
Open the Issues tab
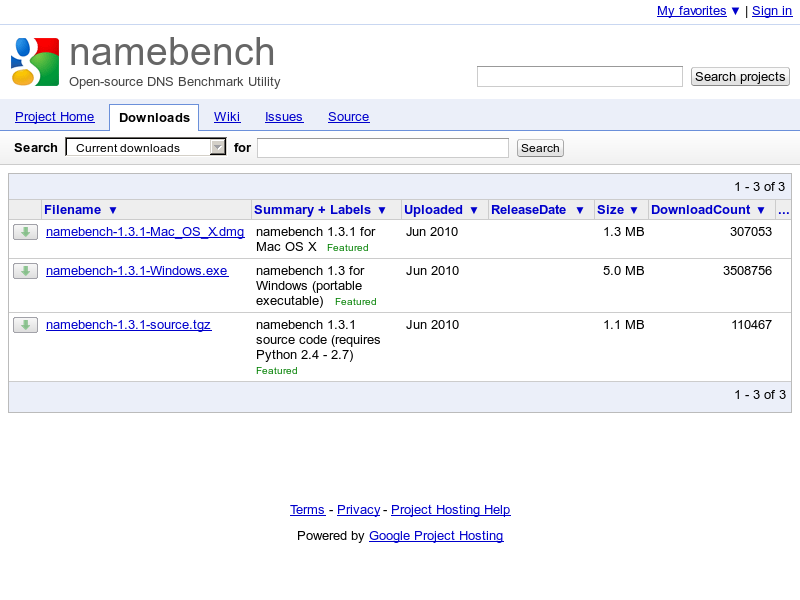pyautogui.click(x=284, y=117)
